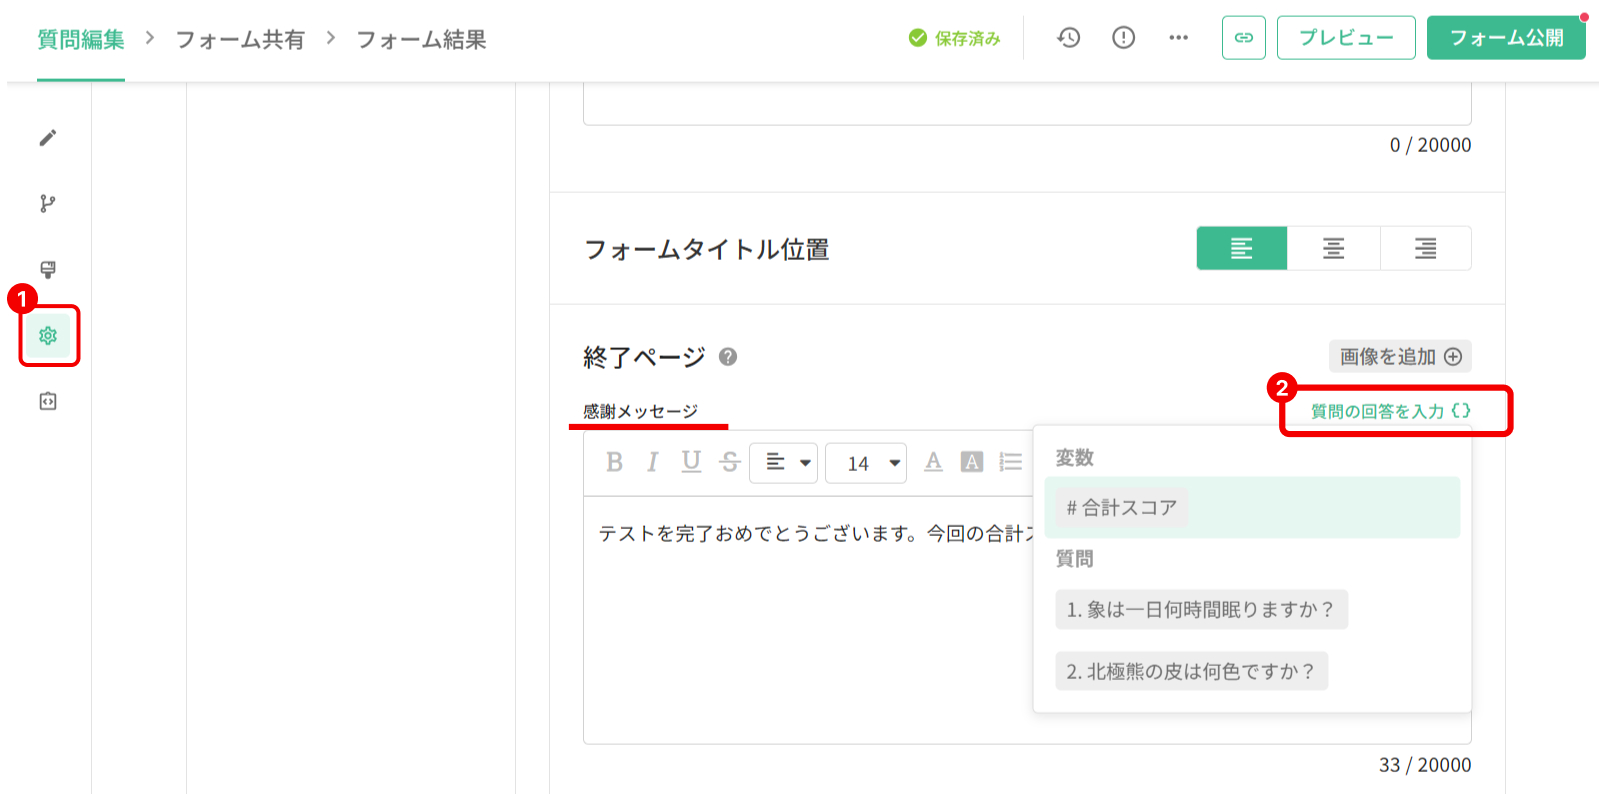Open the settings gear icon in sidebar
The image size is (1599, 794).
point(48,336)
